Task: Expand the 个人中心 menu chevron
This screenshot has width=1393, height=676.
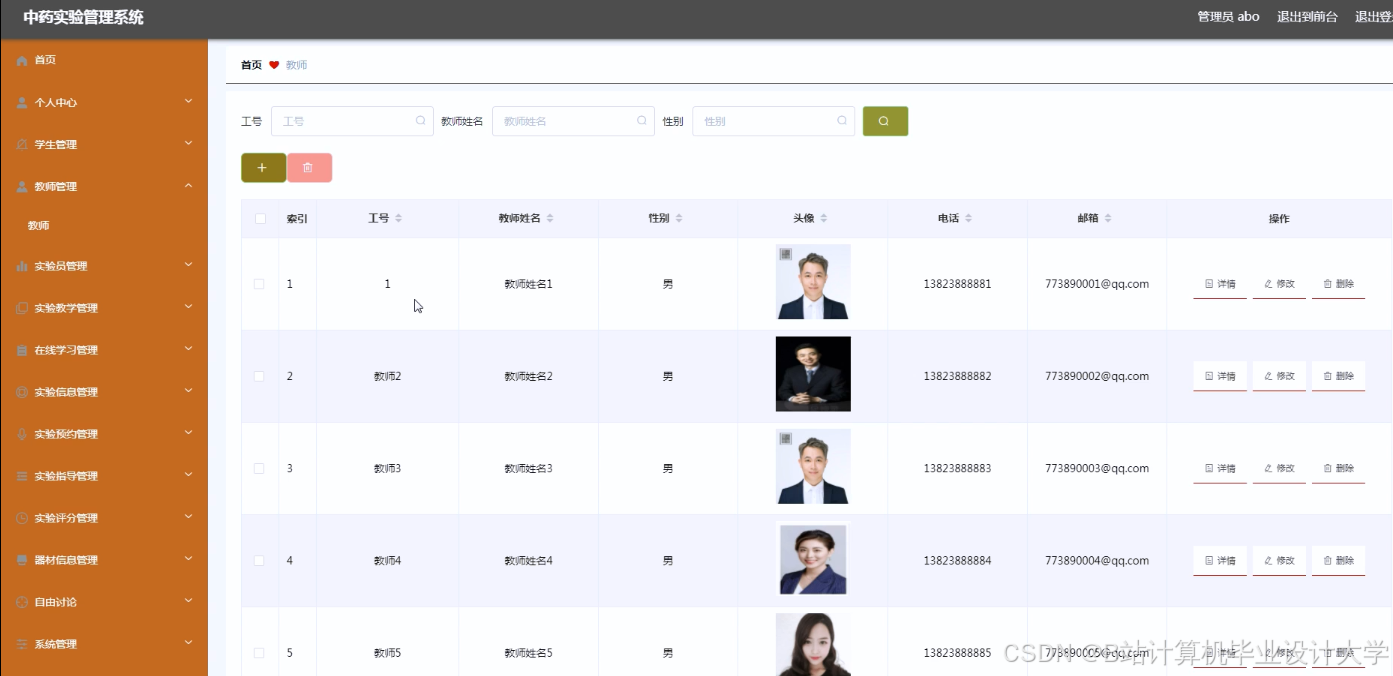Action: (188, 101)
